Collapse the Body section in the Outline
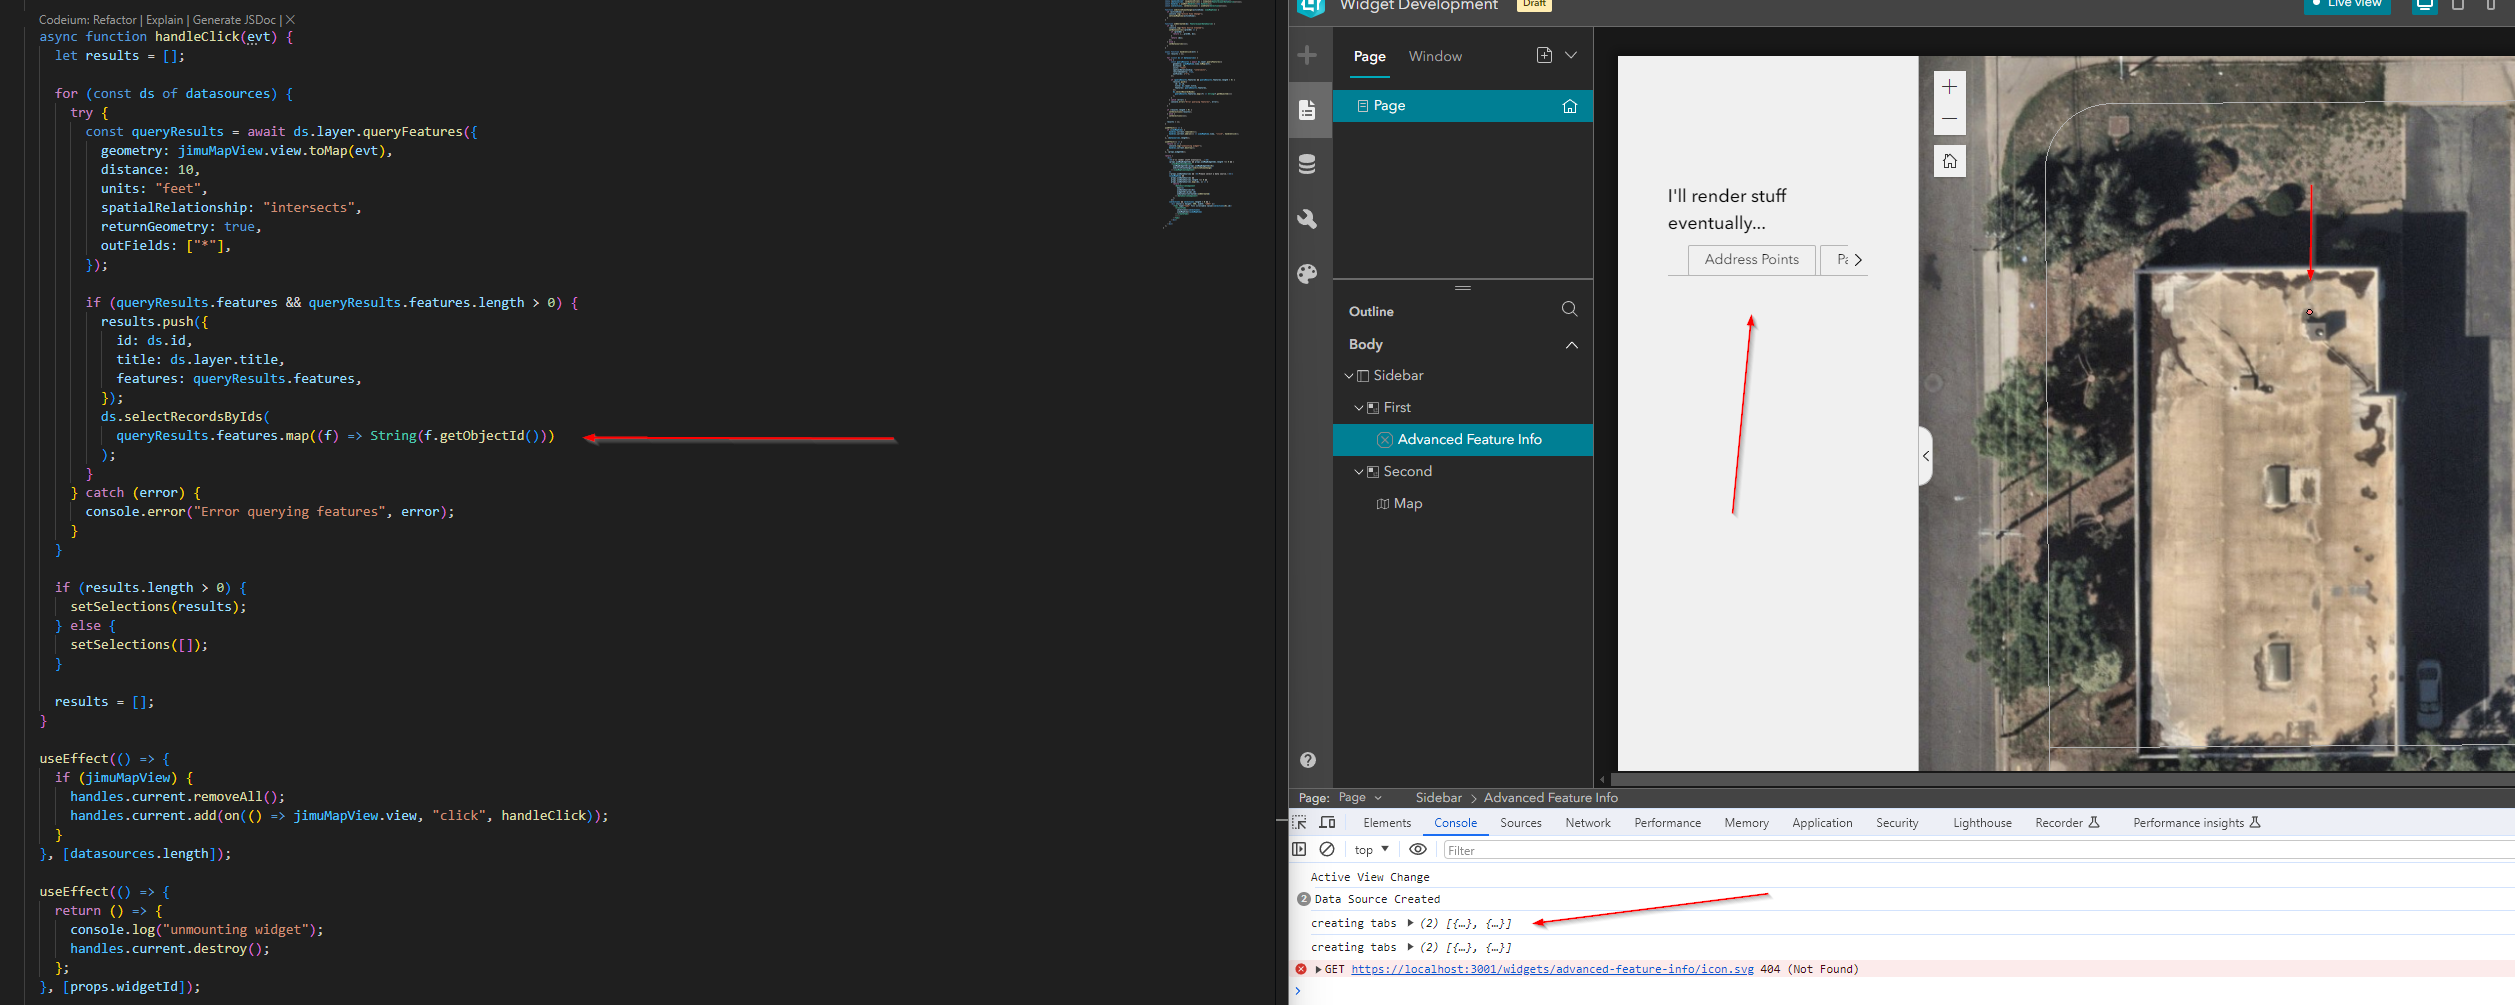 point(1572,344)
